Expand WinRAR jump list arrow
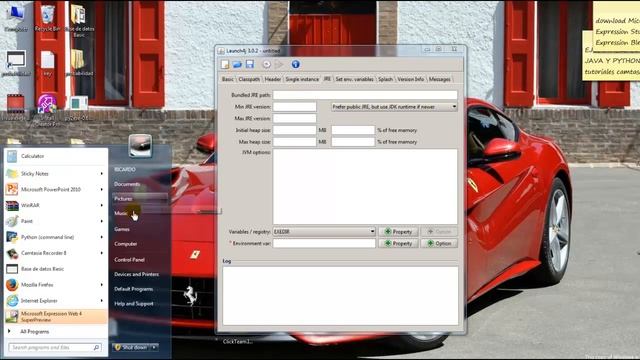 point(102,205)
